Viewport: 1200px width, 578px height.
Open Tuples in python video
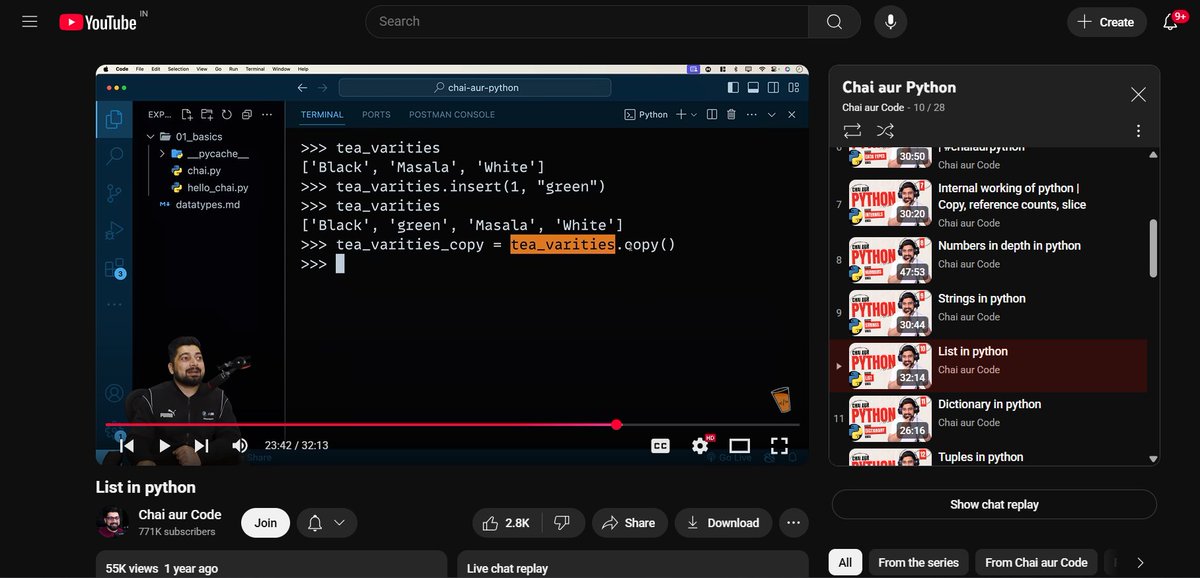point(989,457)
